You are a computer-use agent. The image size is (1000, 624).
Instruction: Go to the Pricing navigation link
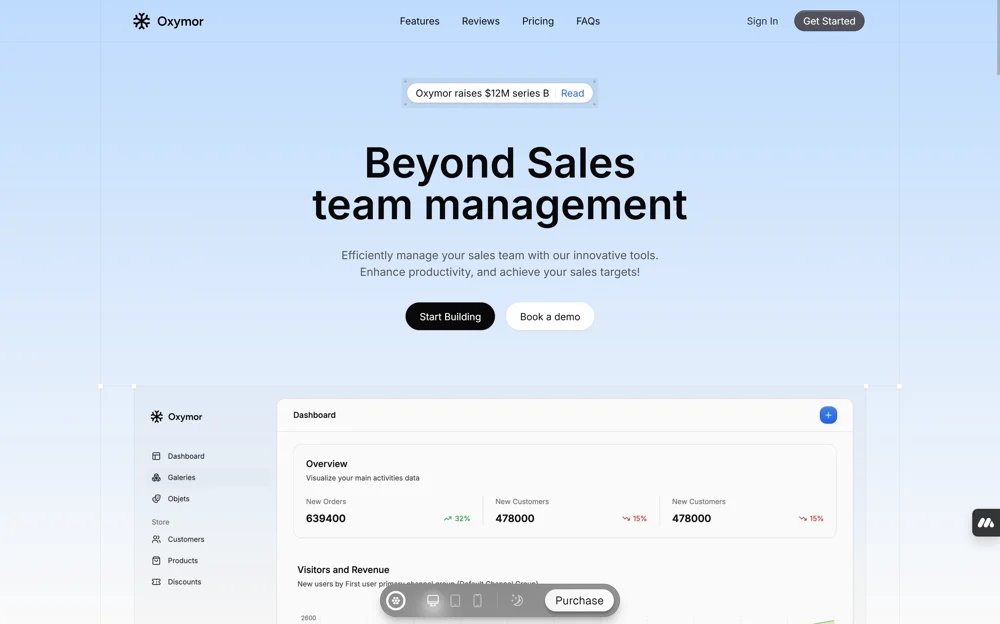pos(538,21)
